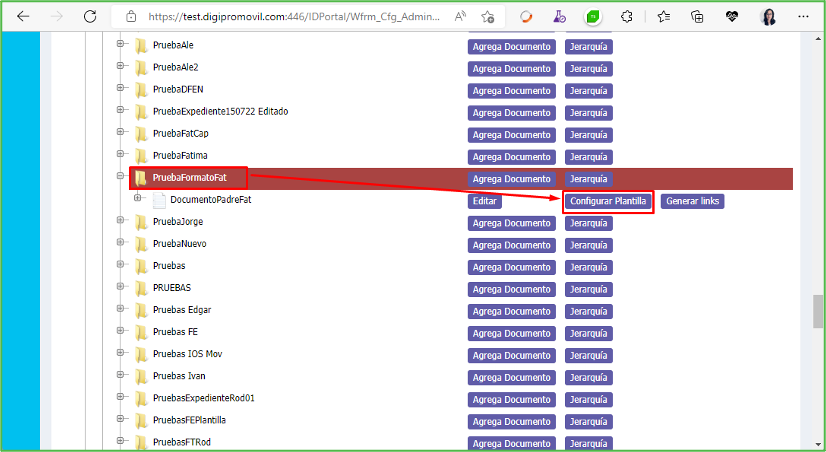Click Agrega Documento for PruebaFatima
Screen dimensions: 826x452
coord(511,157)
